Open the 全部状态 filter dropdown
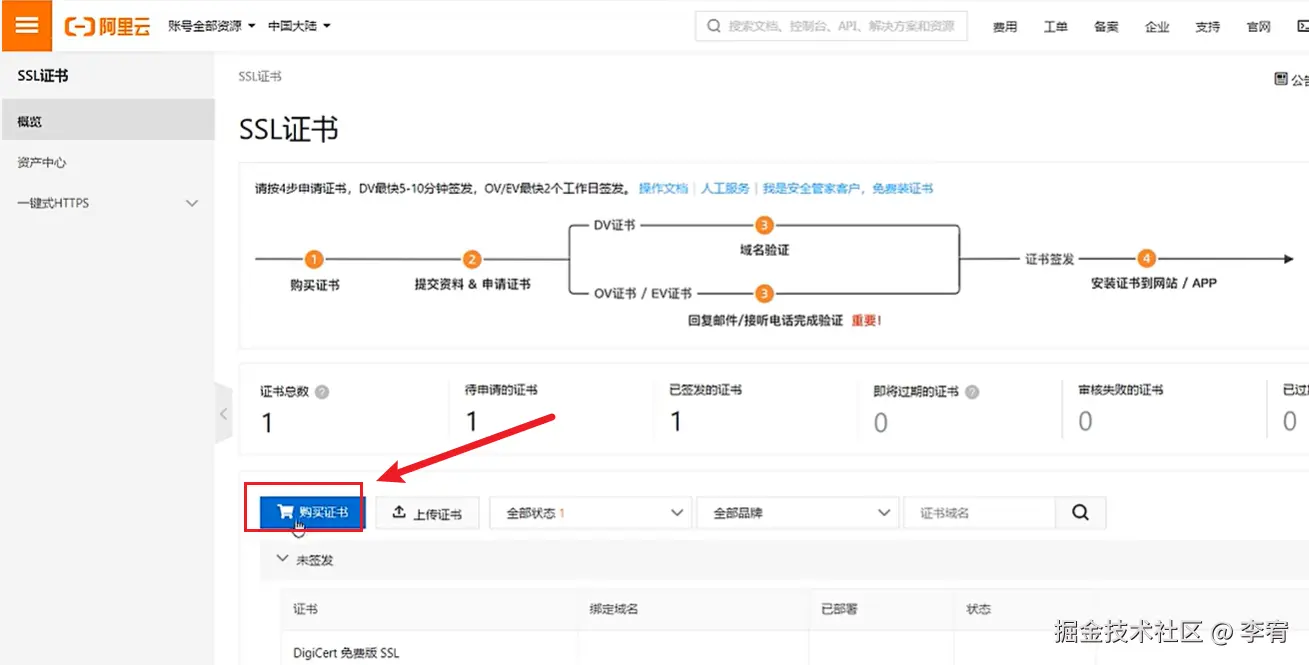This screenshot has width=1309, height=665. tap(591, 513)
